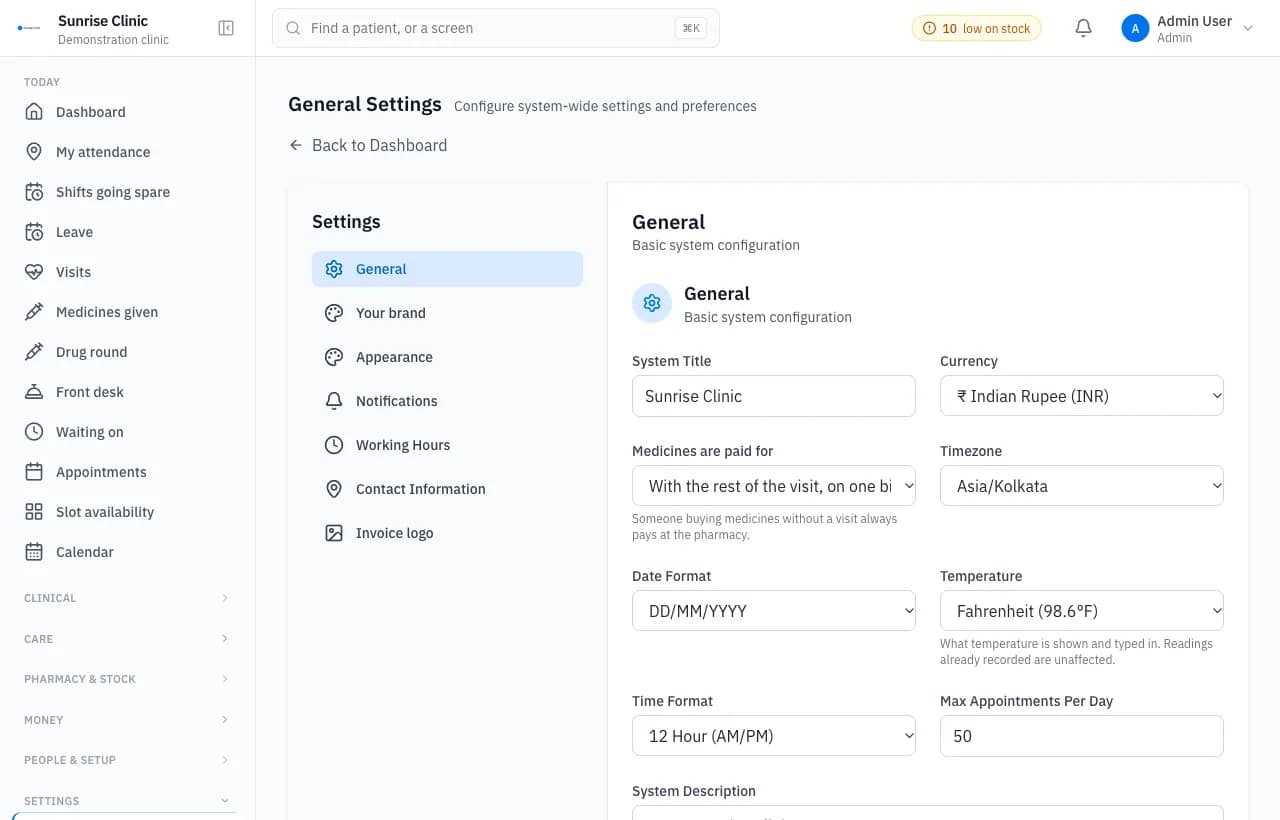The height and width of the screenshot is (820, 1280).
Task: Click the Dashboard home icon
Action: tap(34, 112)
